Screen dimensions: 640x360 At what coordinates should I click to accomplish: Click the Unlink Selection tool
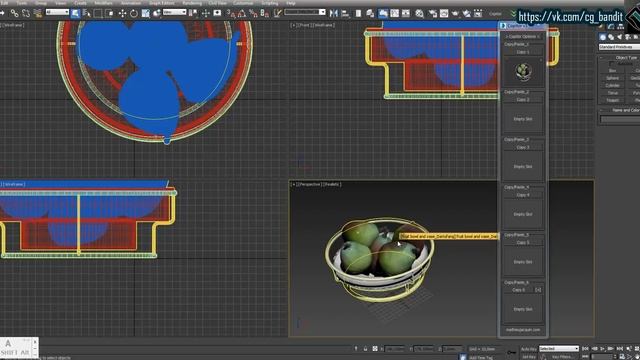(x=26, y=13)
